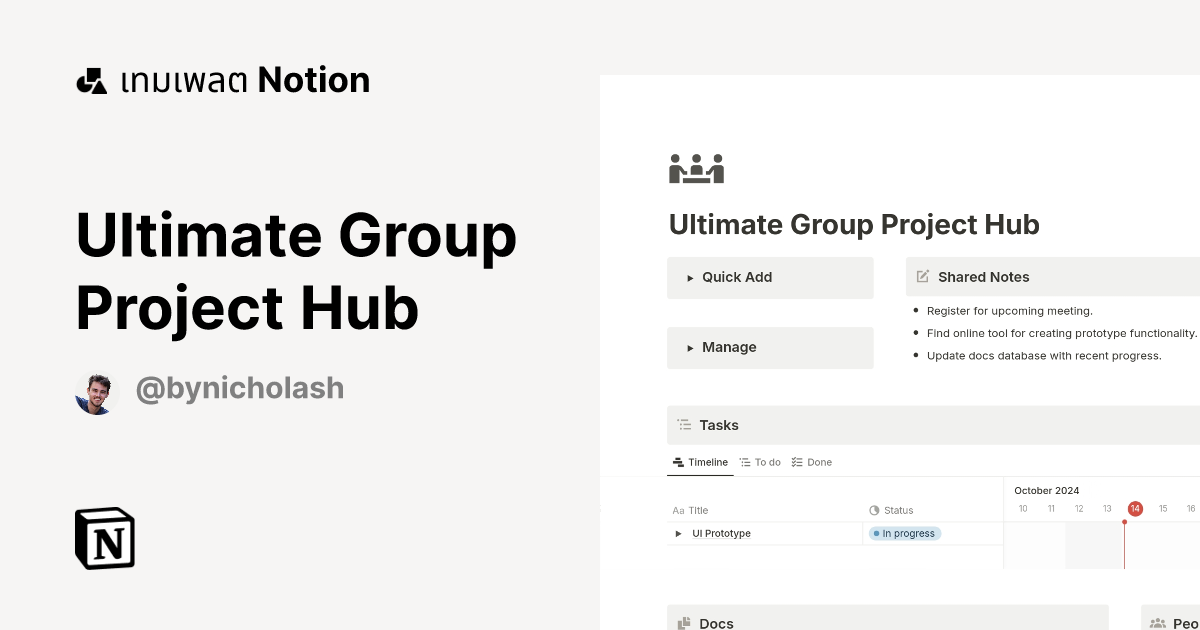Open the UI Prototype task
The height and width of the screenshot is (630, 1200).
coord(721,533)
